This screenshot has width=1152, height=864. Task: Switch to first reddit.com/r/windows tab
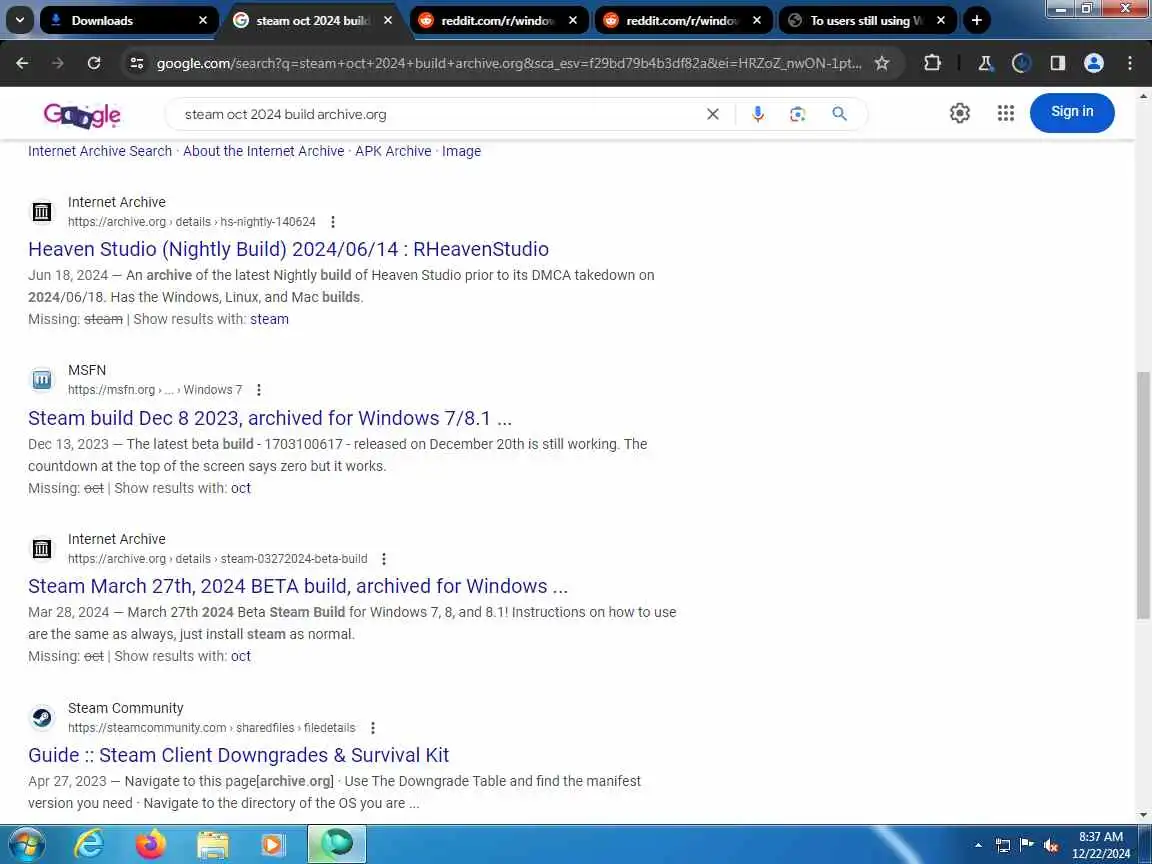498,21
